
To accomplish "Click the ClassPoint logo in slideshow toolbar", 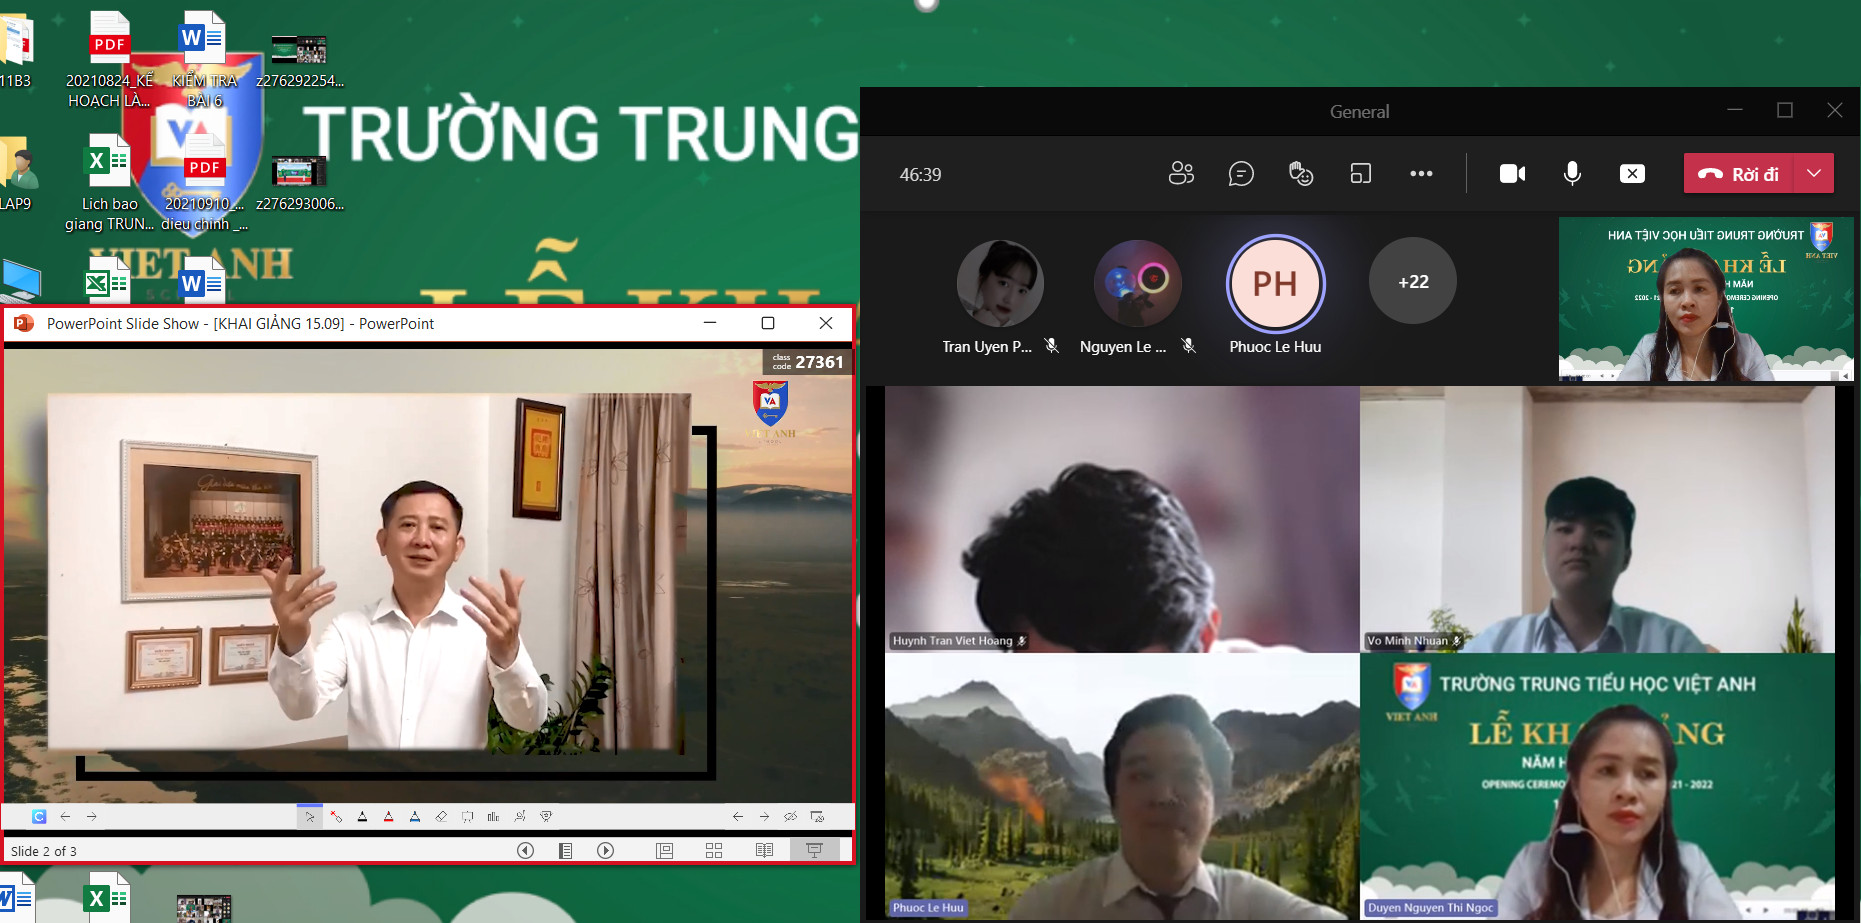I will click(39, 816).
